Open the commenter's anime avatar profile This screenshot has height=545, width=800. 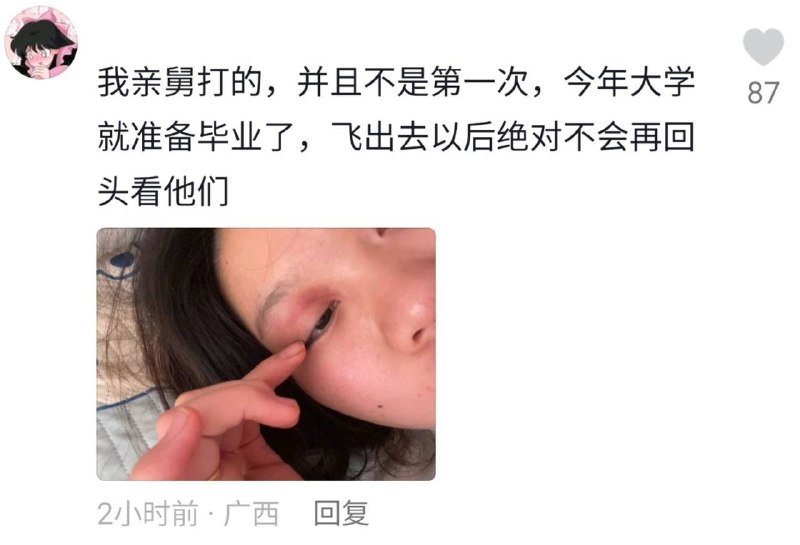[x=41, y=42]
